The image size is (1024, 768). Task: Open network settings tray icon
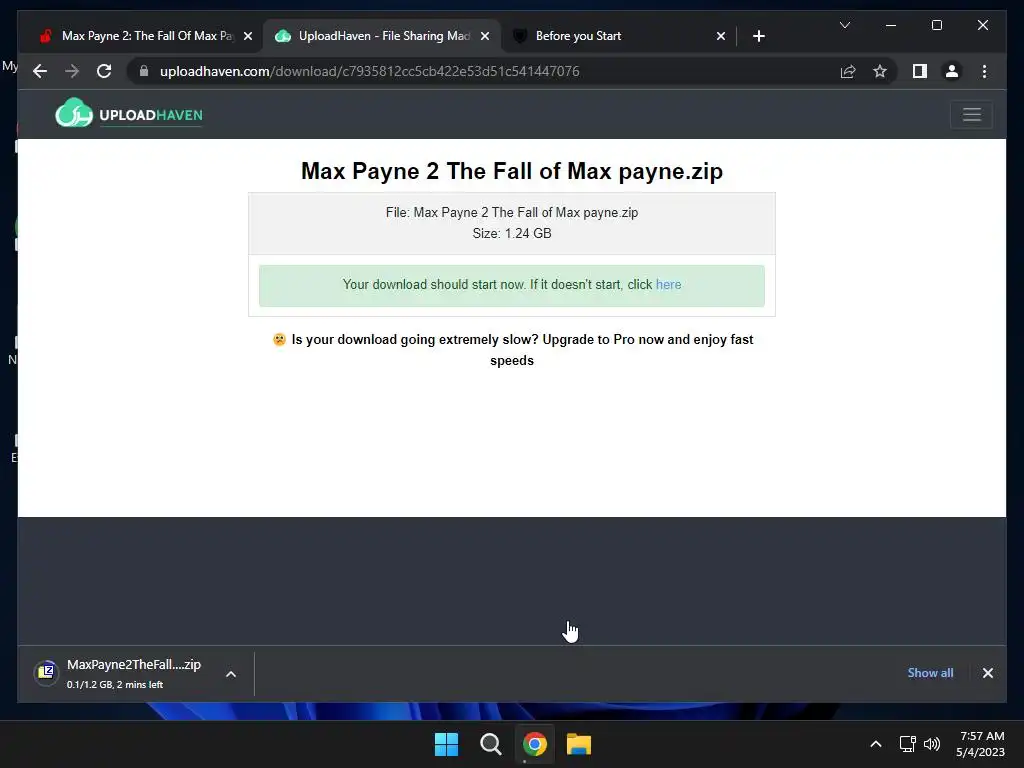coord(907,744)
